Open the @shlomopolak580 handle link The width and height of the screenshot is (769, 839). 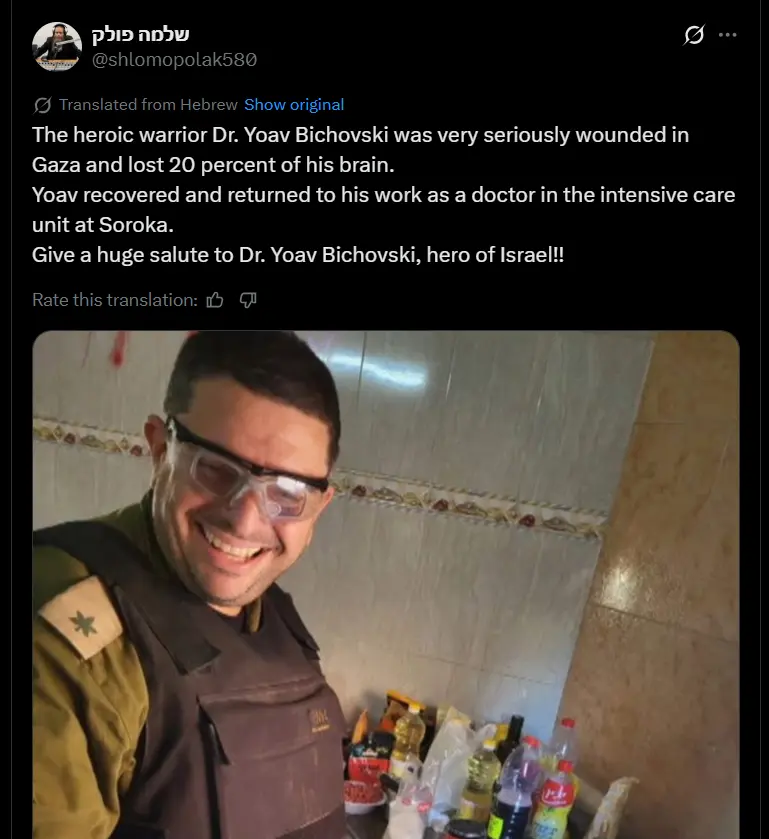click(x=174, y=59)
